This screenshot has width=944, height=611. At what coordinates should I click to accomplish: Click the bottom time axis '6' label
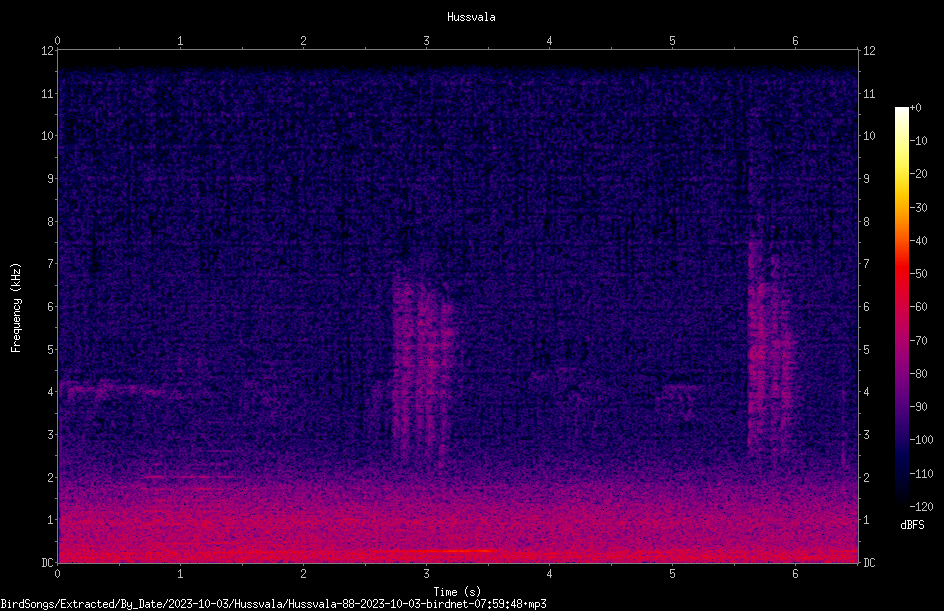(795, 574)
